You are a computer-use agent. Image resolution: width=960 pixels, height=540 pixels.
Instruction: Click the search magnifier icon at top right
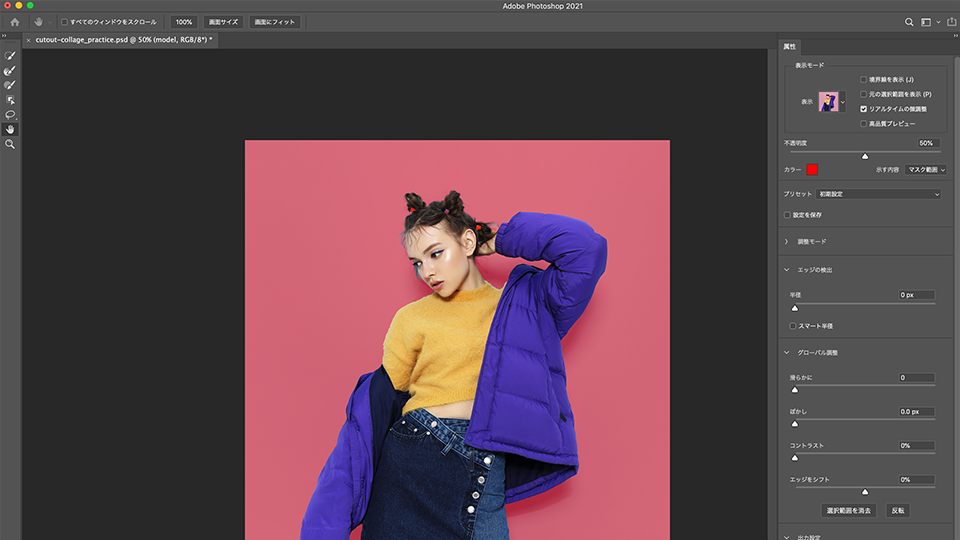(909, 22)
